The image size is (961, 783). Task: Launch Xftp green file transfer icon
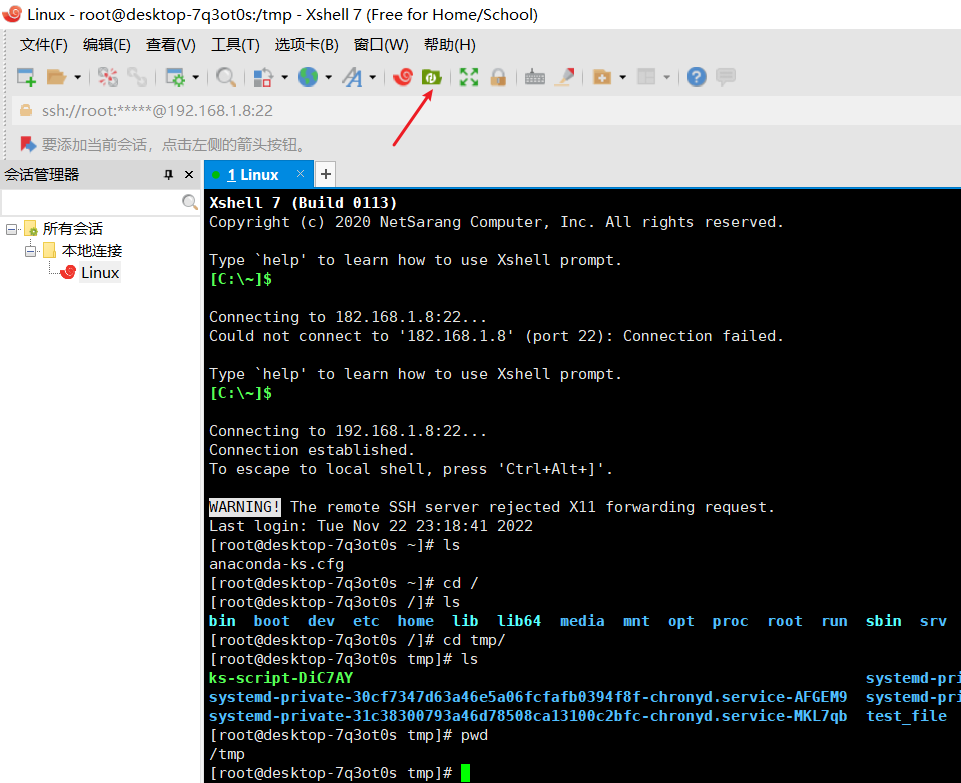(x=431, y=77)
